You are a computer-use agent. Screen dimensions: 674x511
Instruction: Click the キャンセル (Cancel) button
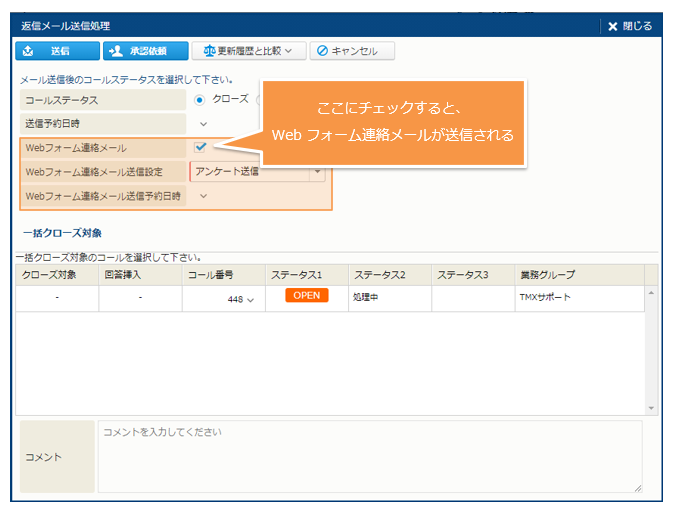pos(351,51)
